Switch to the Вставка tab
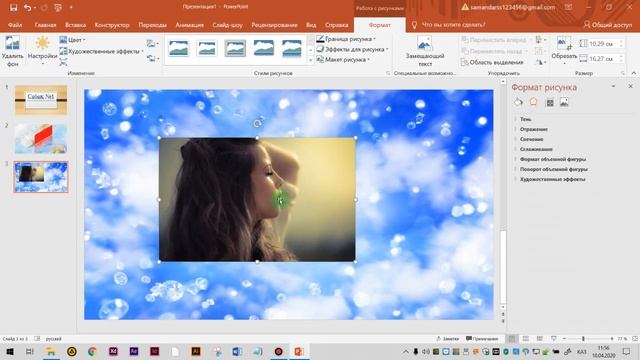 76,25
